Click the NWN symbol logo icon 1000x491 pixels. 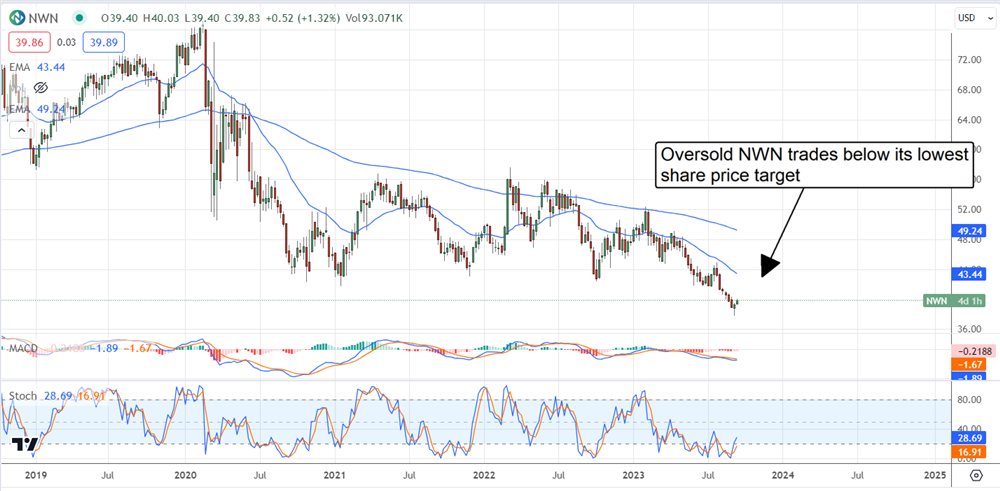(x=16, y=17)
